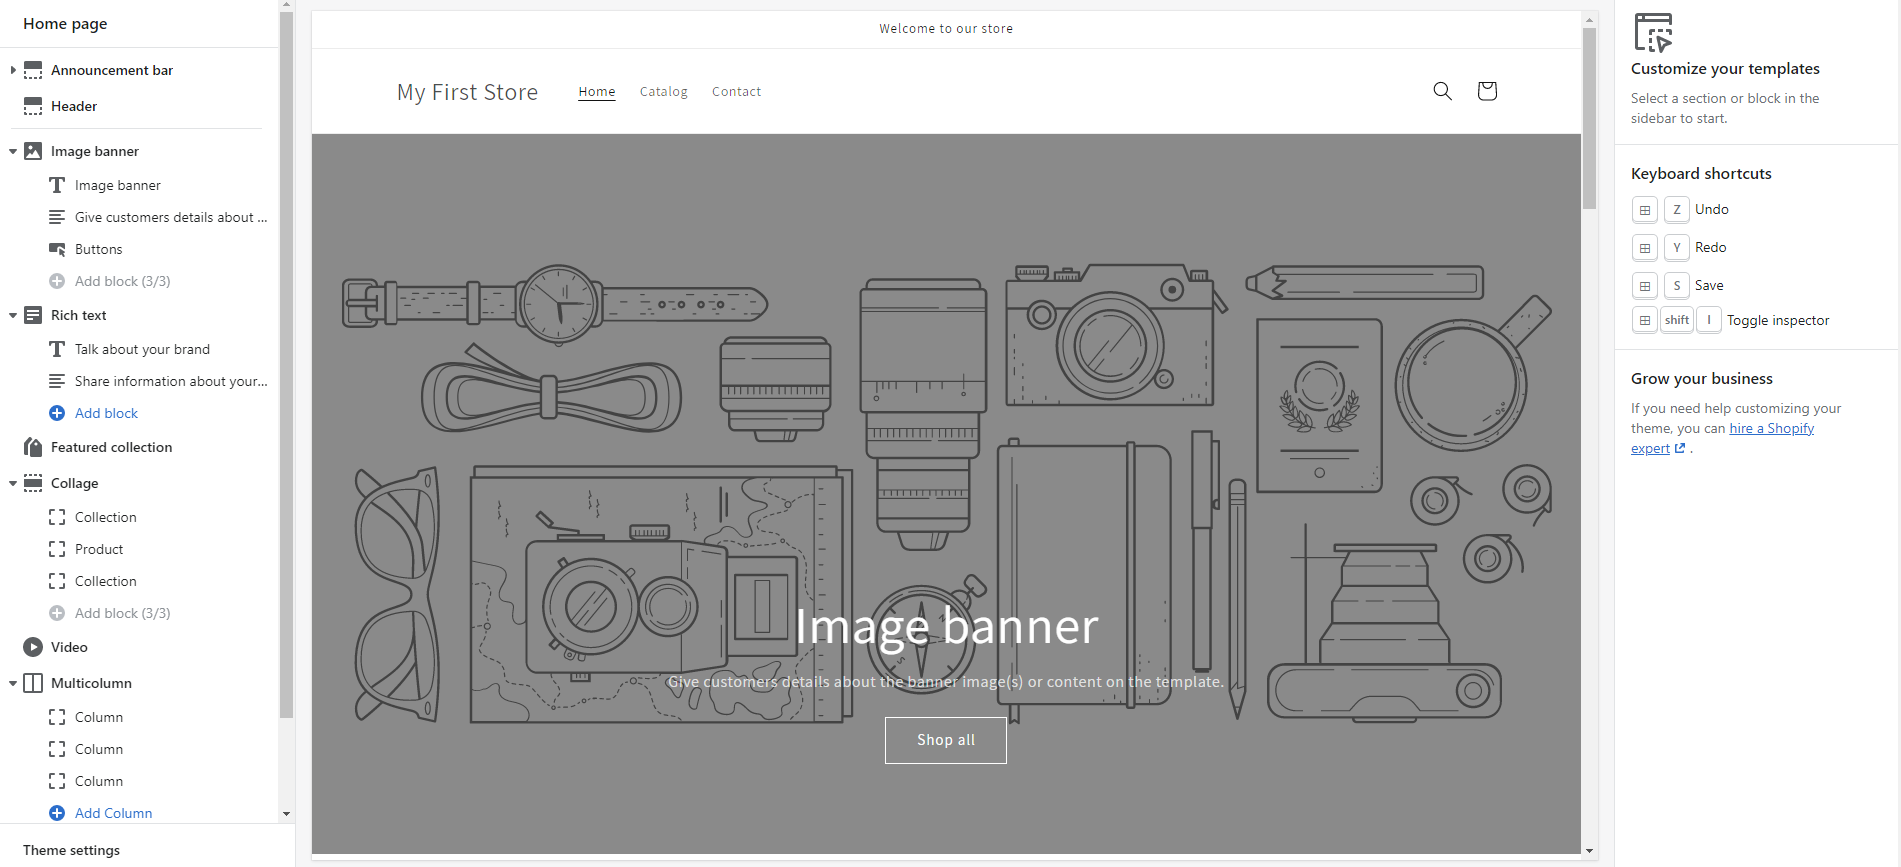
Task: Open the cart icon in store header
Action: pos(1487,91)
